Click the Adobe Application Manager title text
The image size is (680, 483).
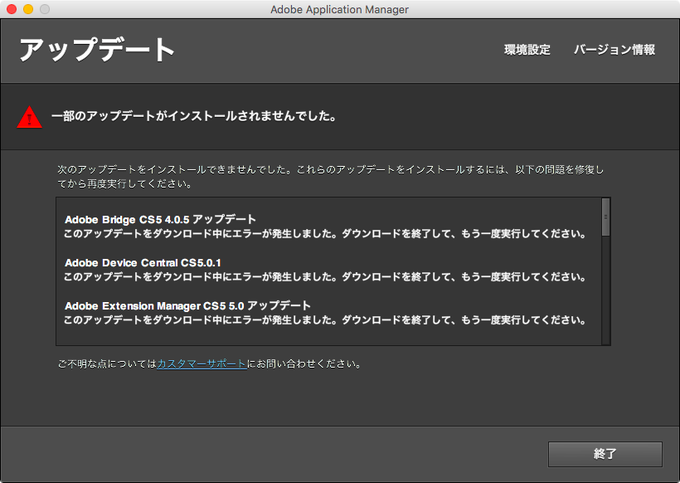(340, 9)
